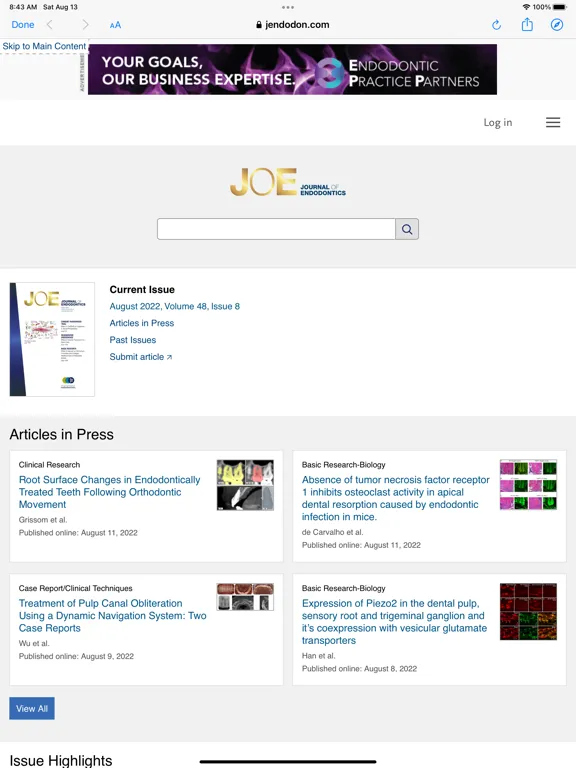
Task: Select the 'Grissom et al.' author text
Action: [43, 520]
